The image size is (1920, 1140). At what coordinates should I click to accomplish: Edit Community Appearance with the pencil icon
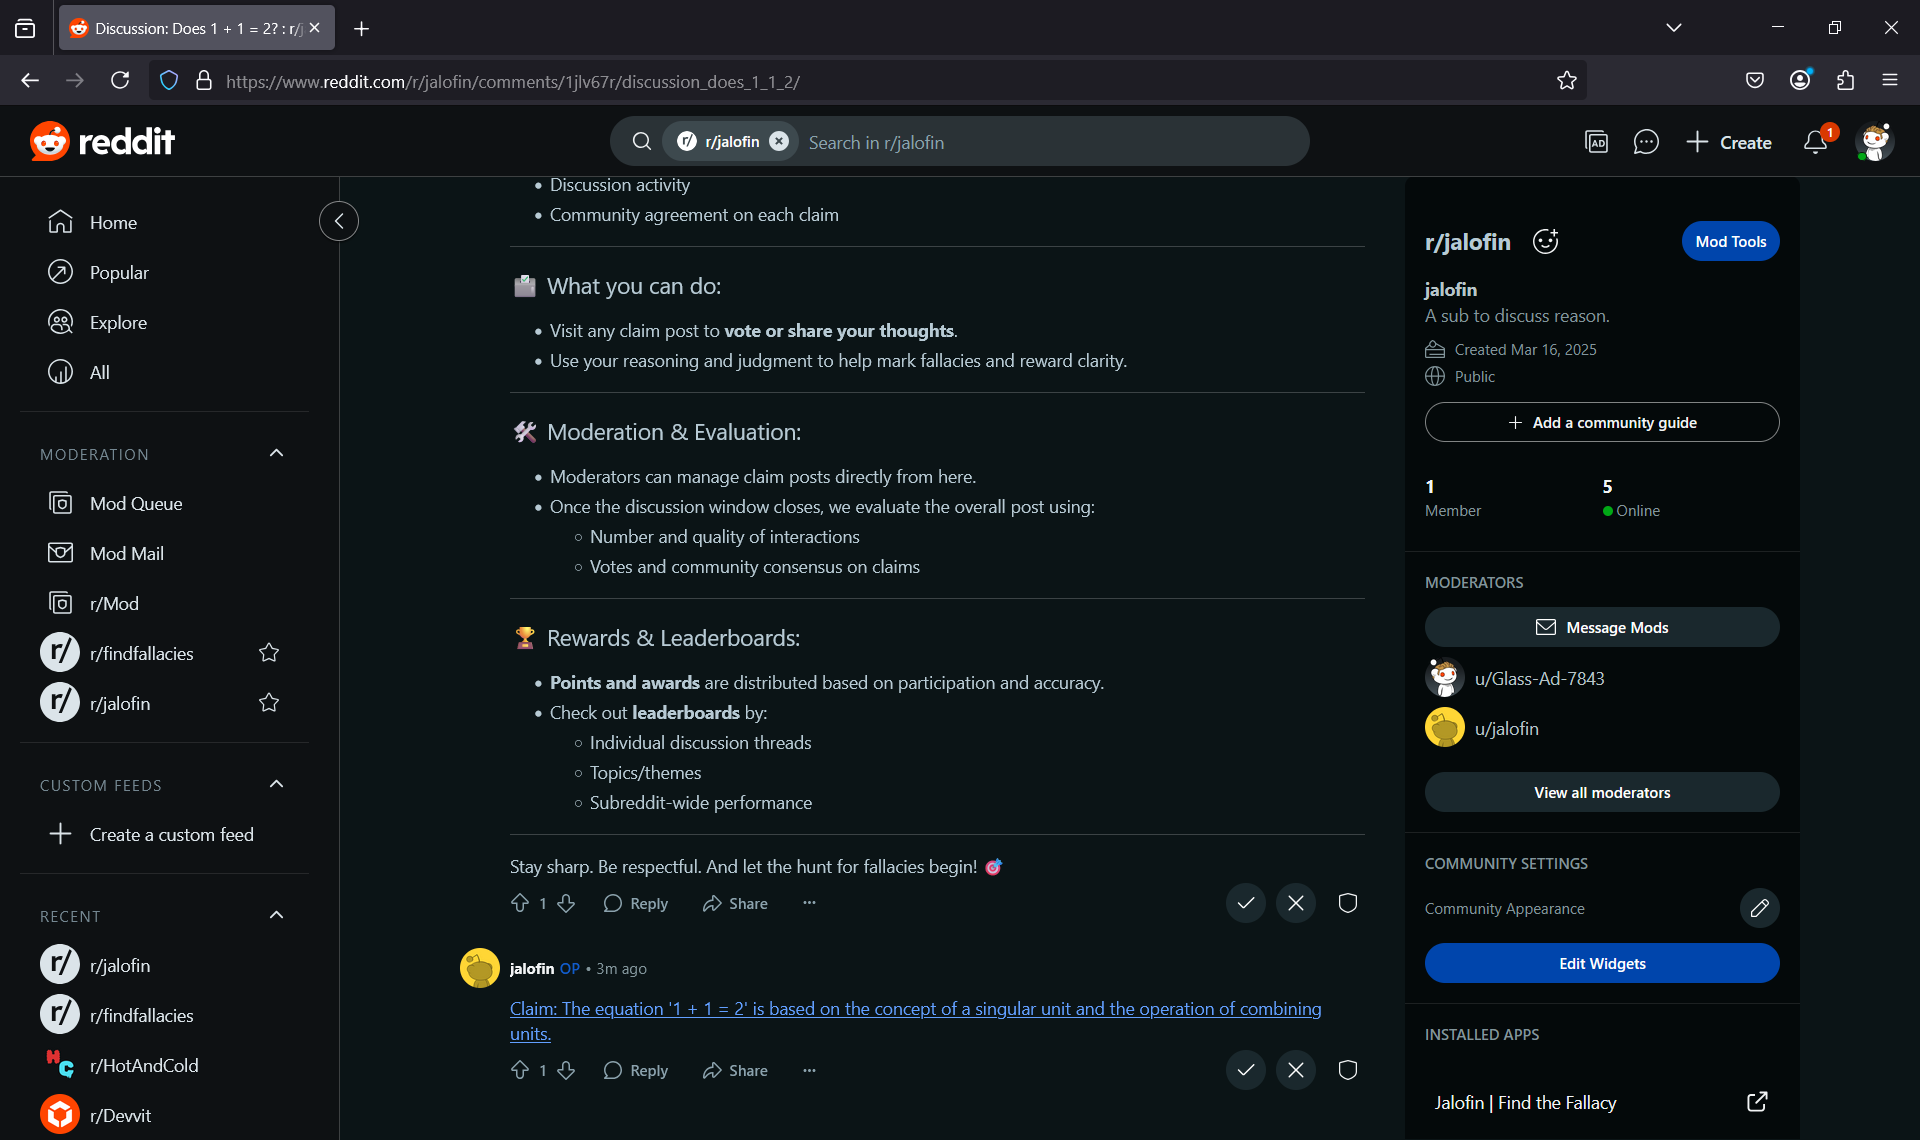point(1759,908)
